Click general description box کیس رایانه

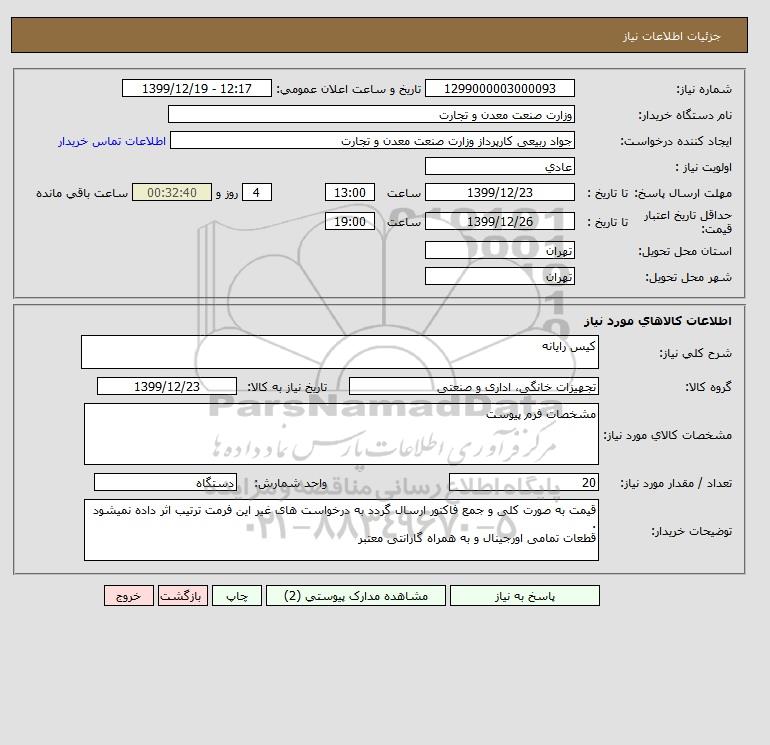pos(340,352)
